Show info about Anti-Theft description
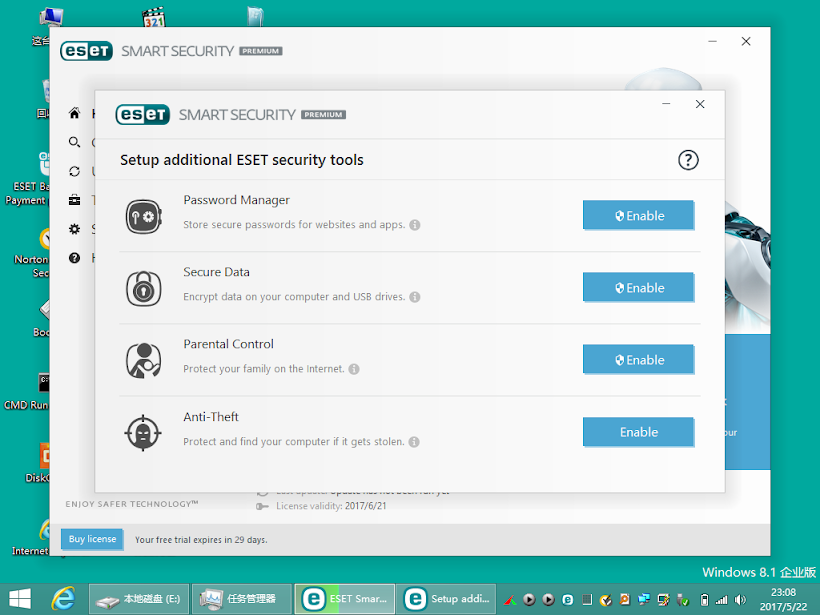 414,442
